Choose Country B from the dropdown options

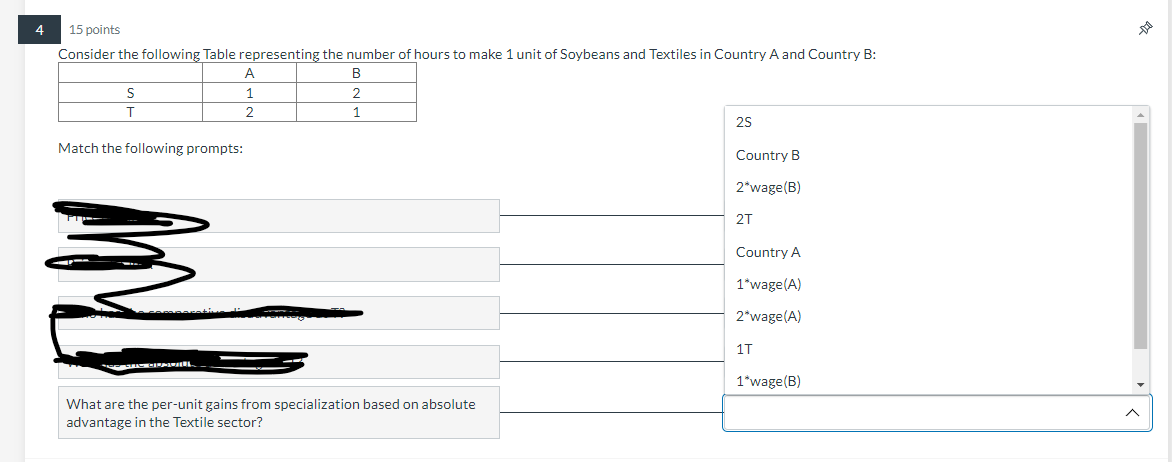pos(930,155)
